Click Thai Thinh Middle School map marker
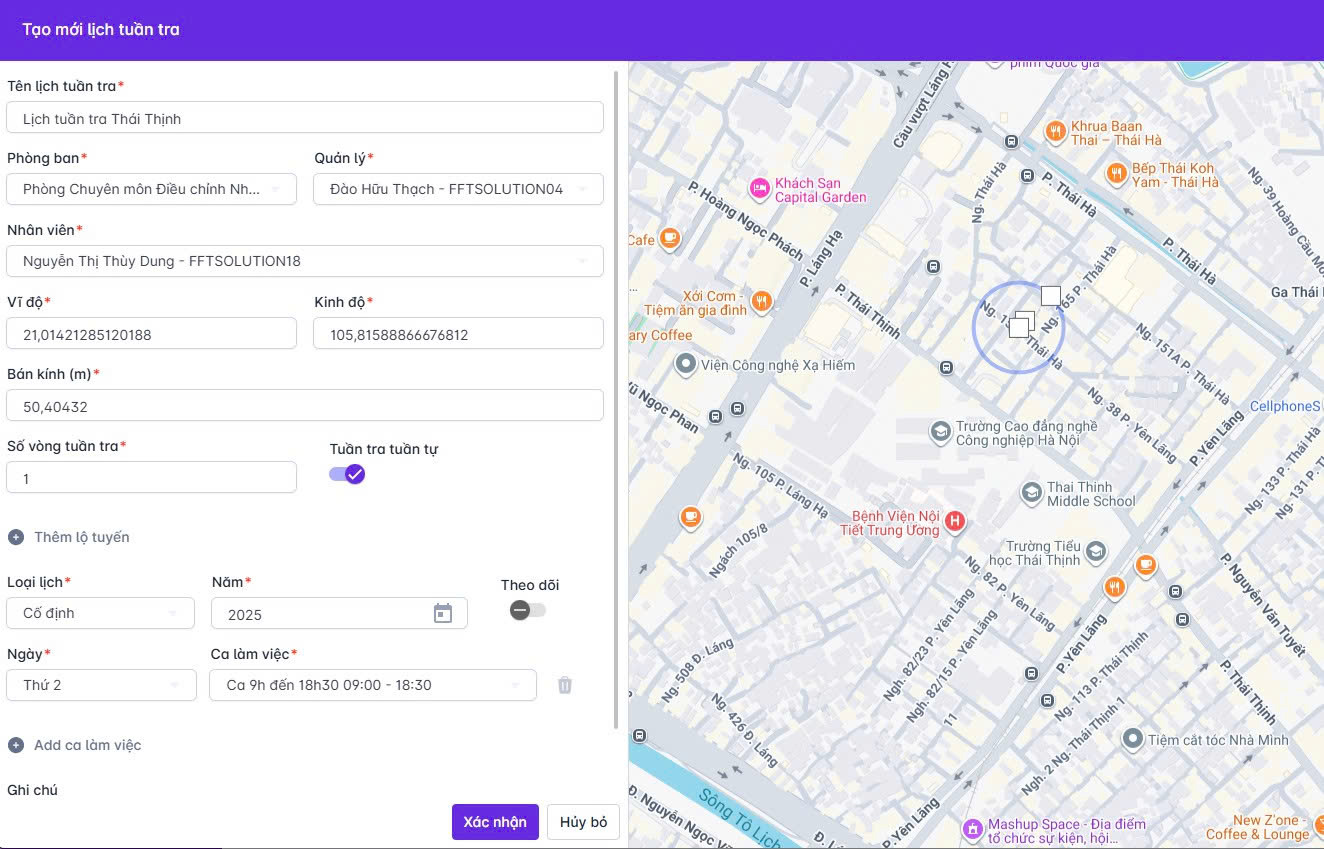Screen dimensions: 1324x849 pos(1031,493)
